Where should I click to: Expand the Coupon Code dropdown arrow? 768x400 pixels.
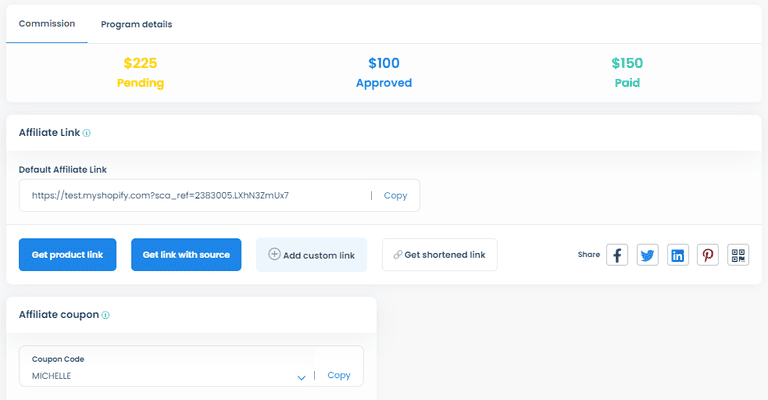[x=301, y=377]
